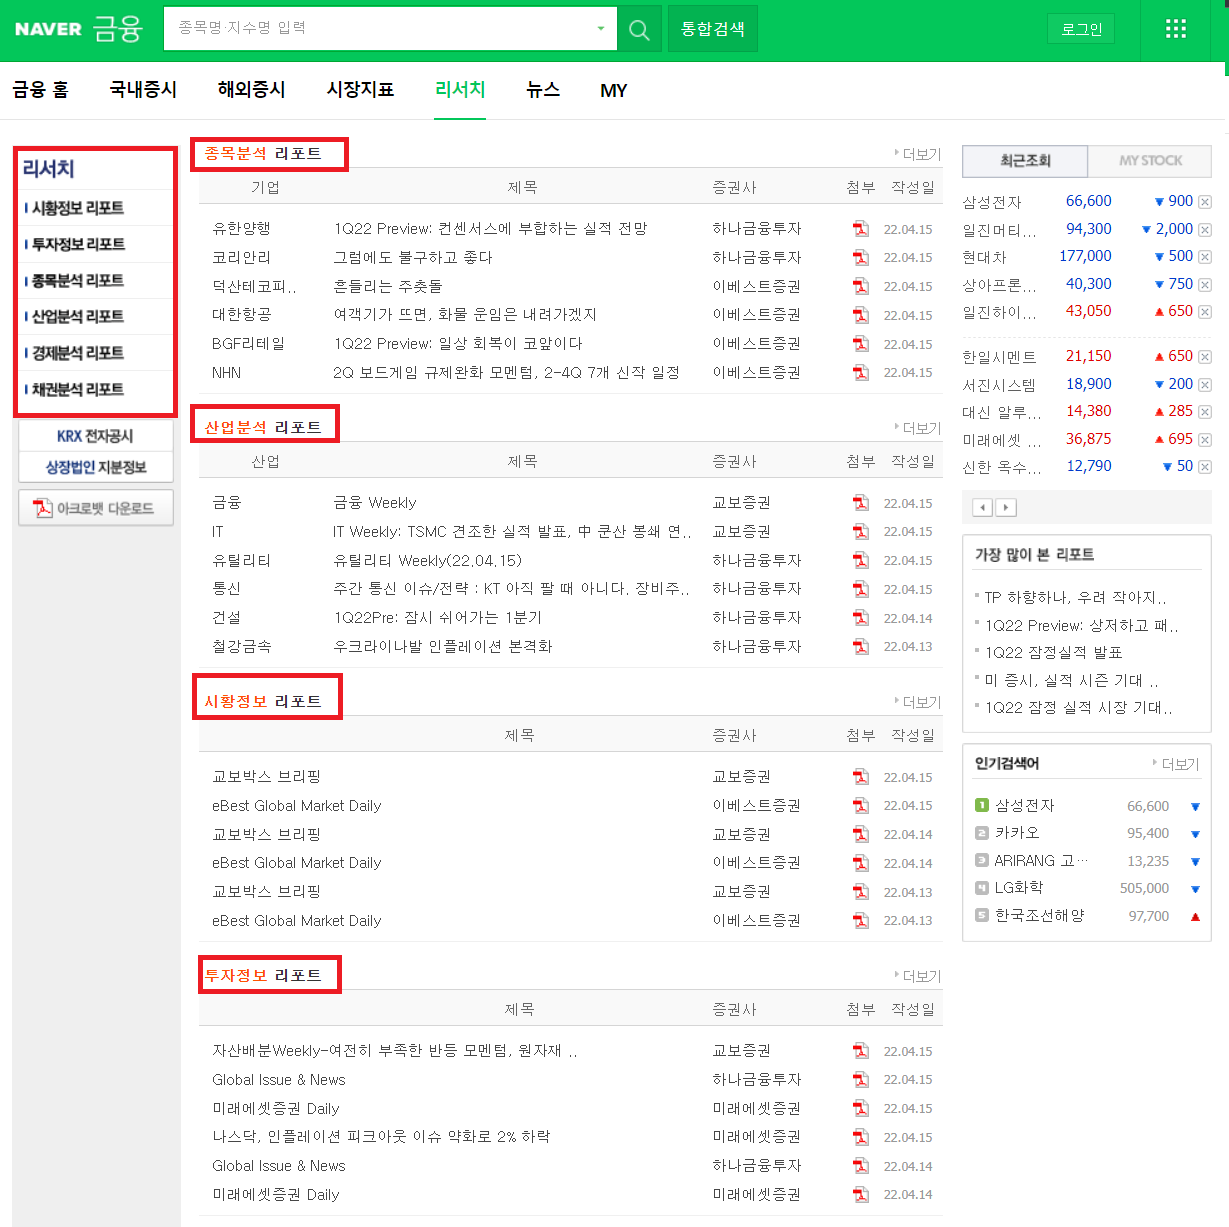Open 시장지표 menu
The width and height of the screenshot is (1229, 1227).
pyautogui.click(x=360, y=90)
